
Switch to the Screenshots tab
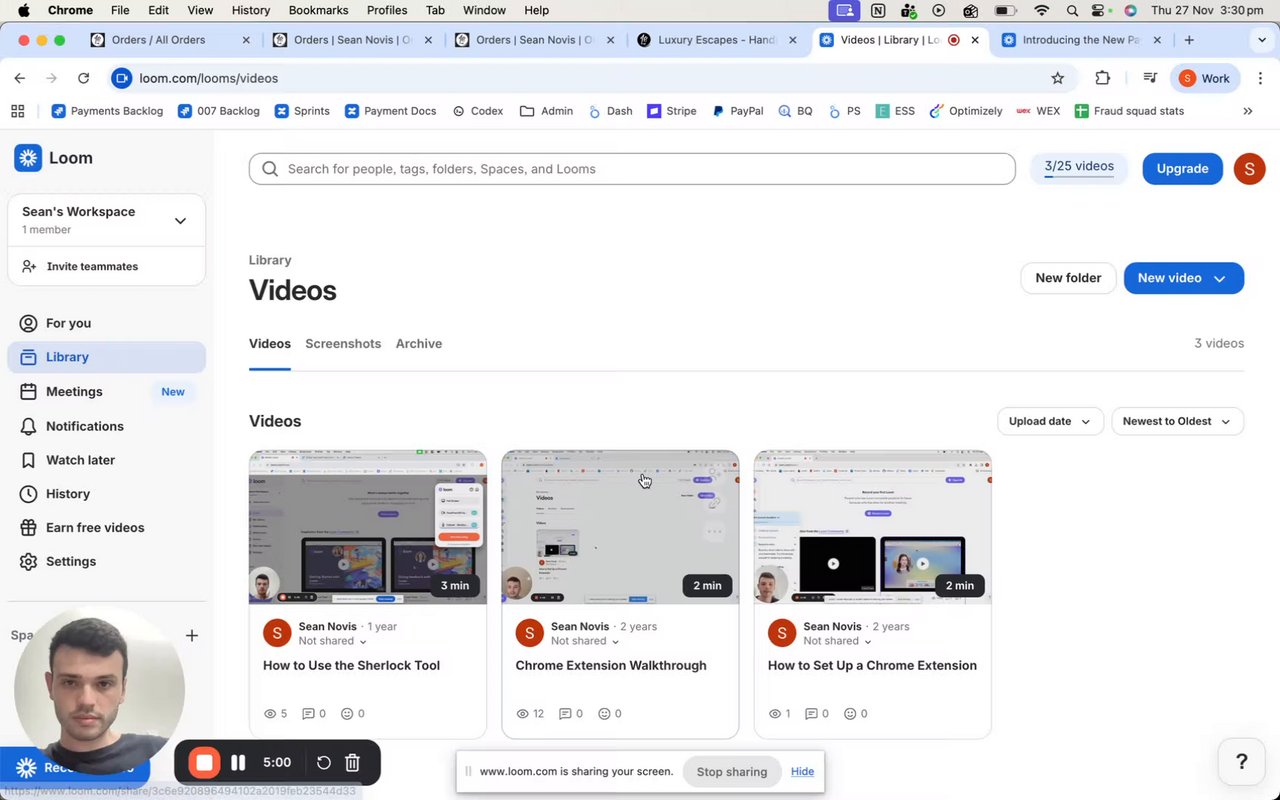(343, 344)
